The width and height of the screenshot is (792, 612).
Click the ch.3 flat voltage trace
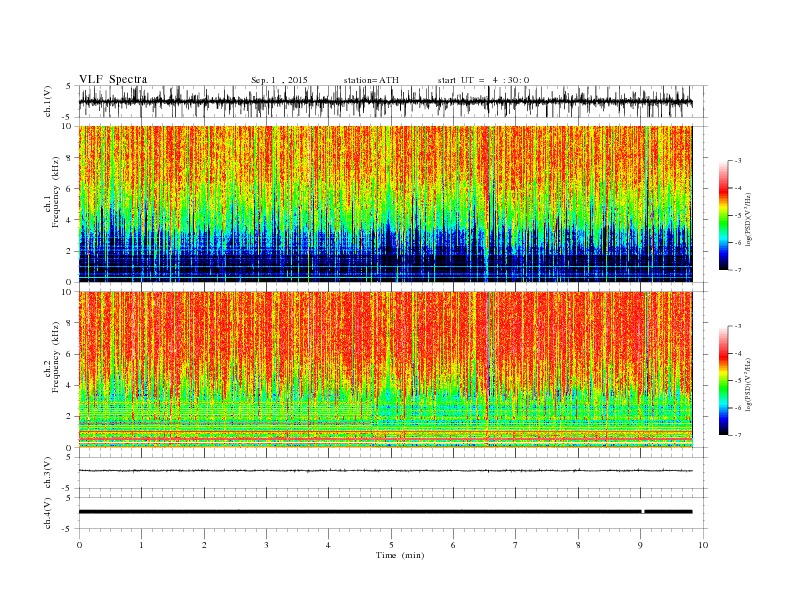tap(385, 471)
